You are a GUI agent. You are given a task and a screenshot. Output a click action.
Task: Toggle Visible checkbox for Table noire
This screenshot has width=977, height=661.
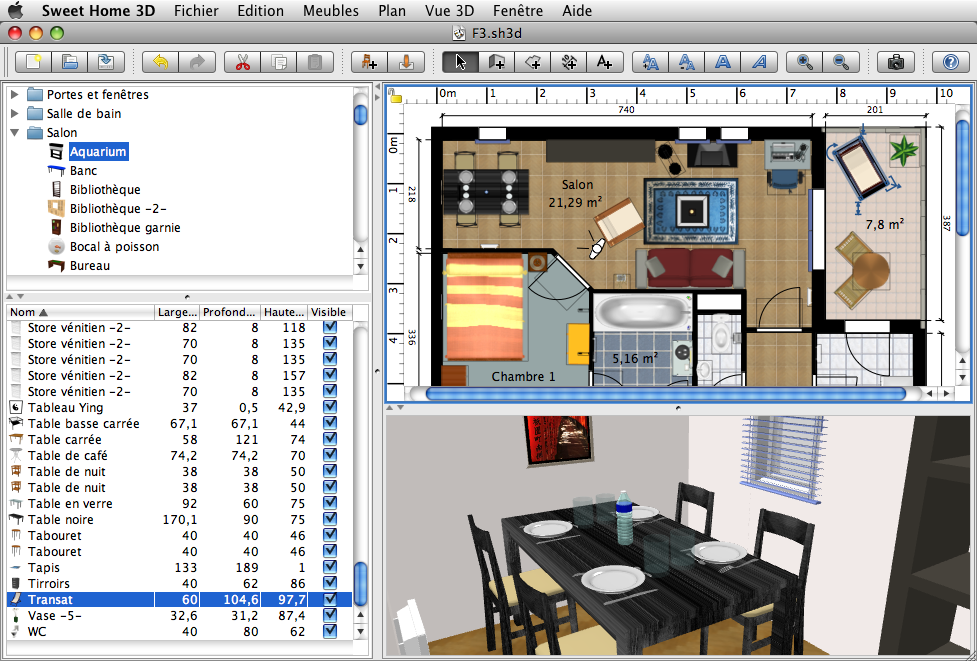click(330, 519)
